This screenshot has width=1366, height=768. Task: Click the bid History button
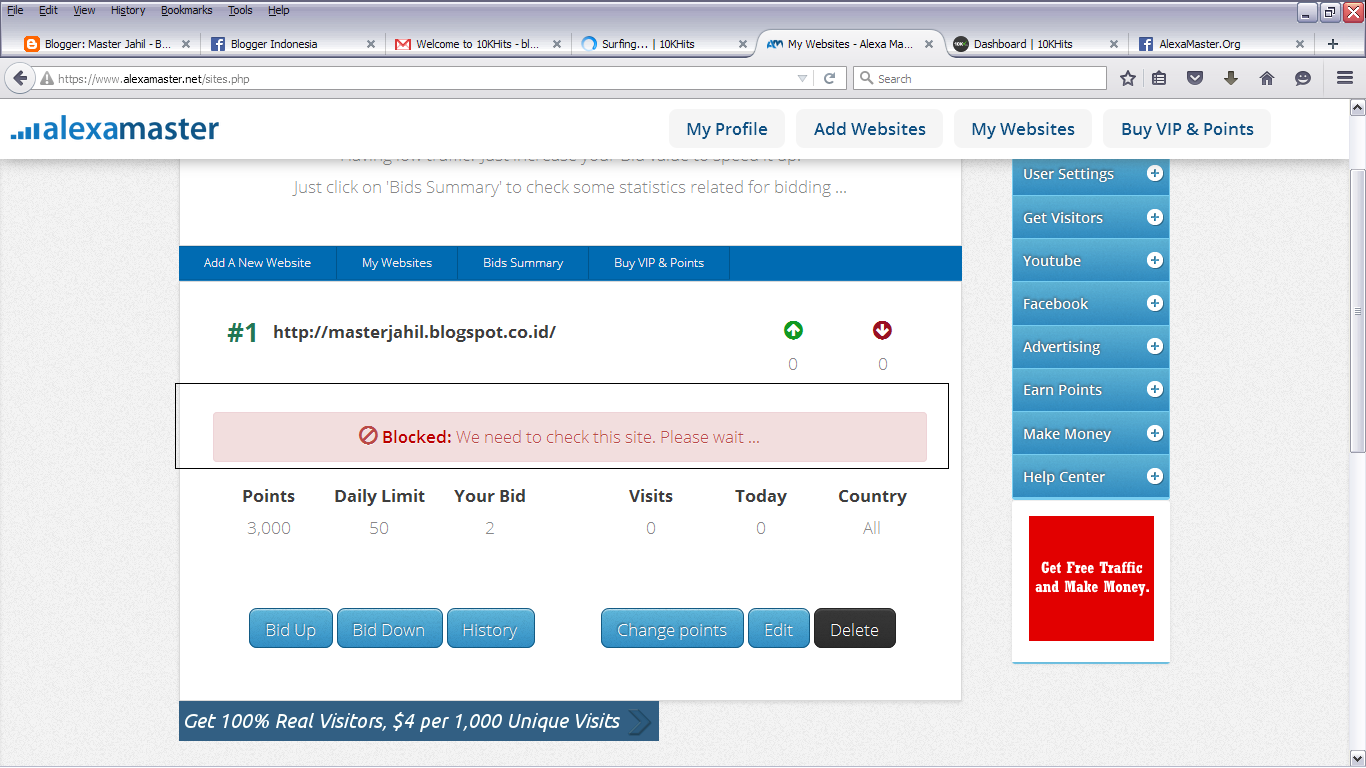(x=490, y=629)
